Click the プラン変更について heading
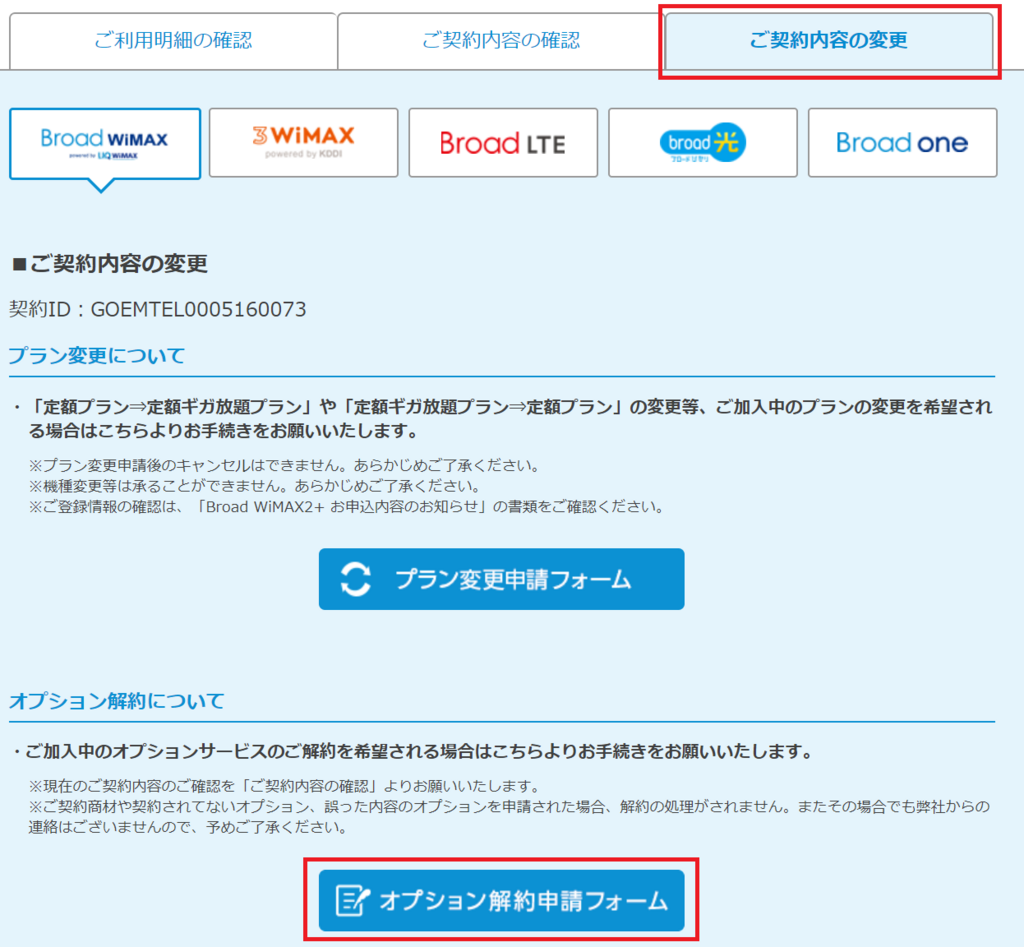1024x947 pixels. (97, 356)
